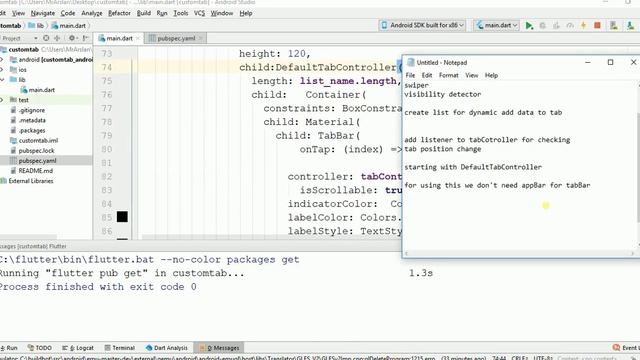Run the app with green play button
640x360 pixels.
[529, 25]
